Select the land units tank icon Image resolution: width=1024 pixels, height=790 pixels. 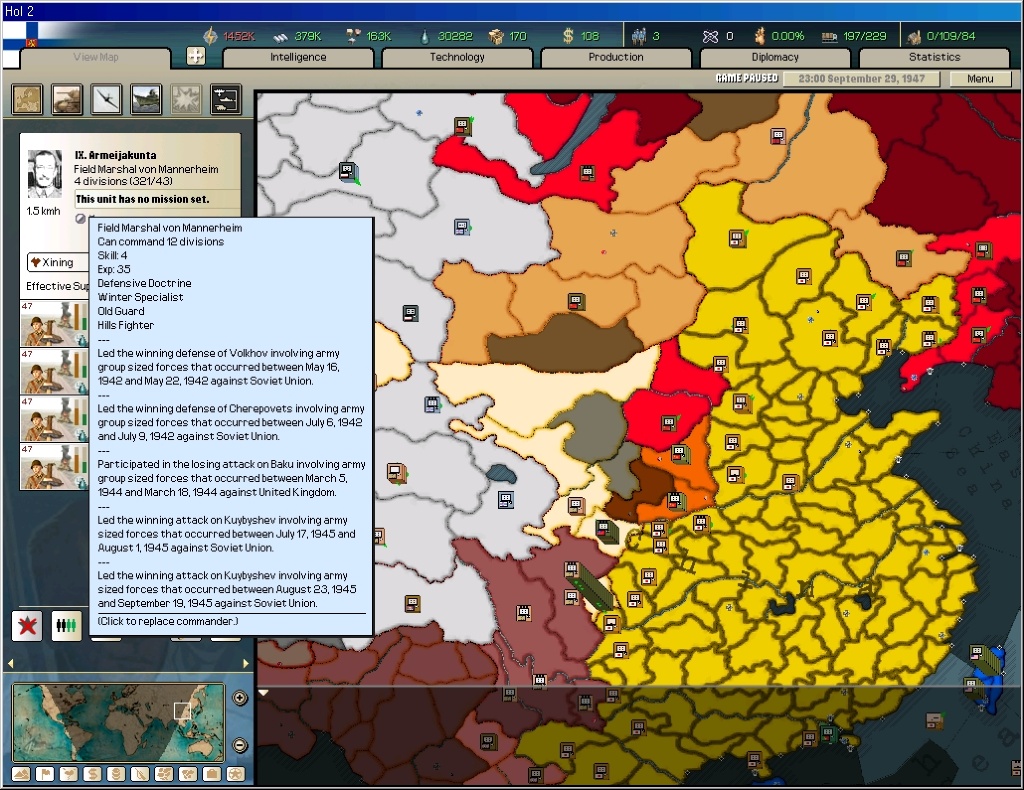pyautogui.click(x=67, y=99)
